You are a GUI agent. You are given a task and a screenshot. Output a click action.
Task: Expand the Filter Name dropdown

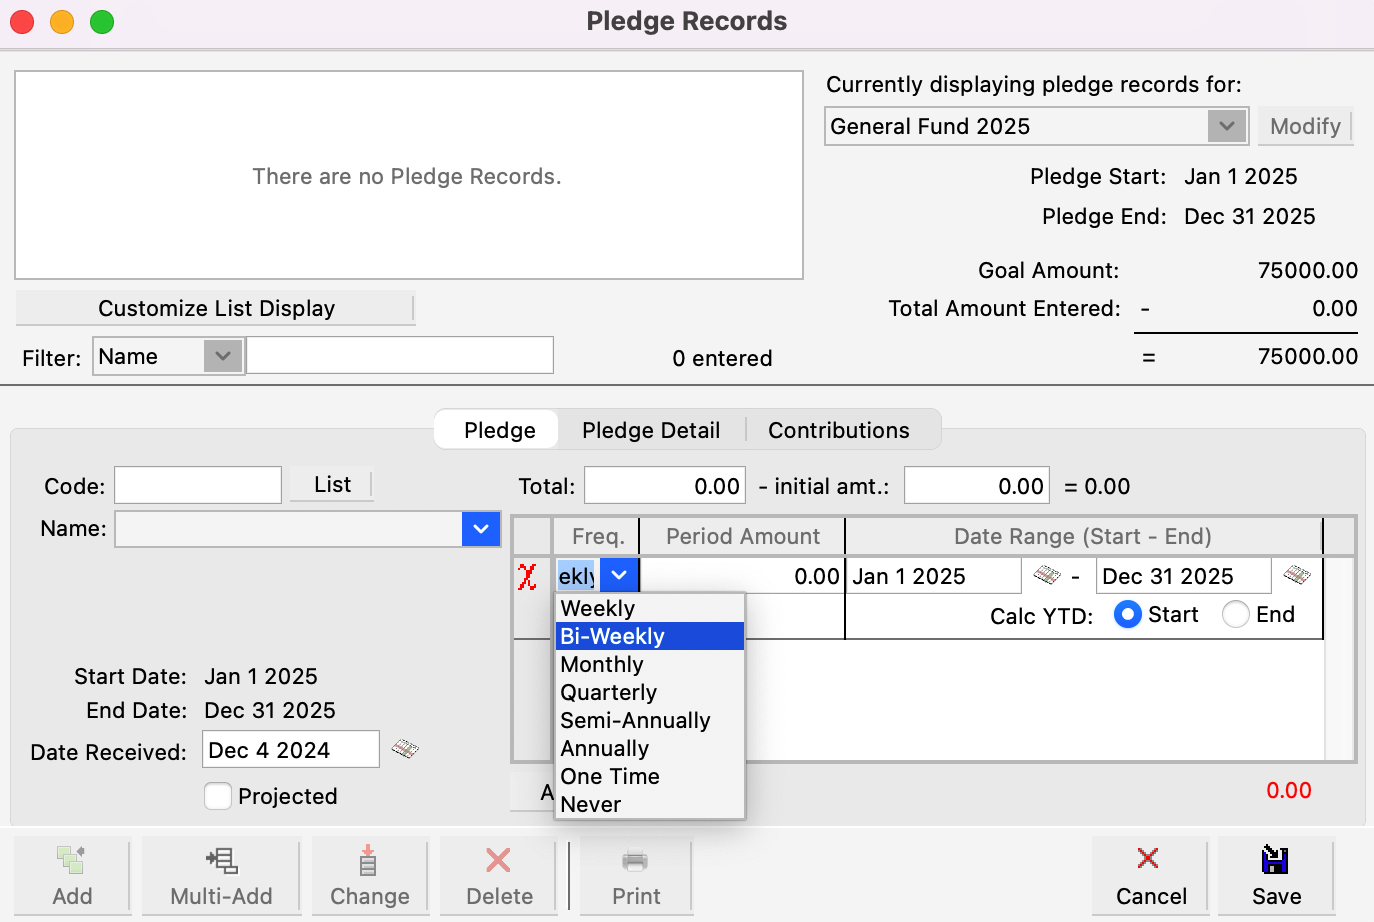click(x=223, y=356)
